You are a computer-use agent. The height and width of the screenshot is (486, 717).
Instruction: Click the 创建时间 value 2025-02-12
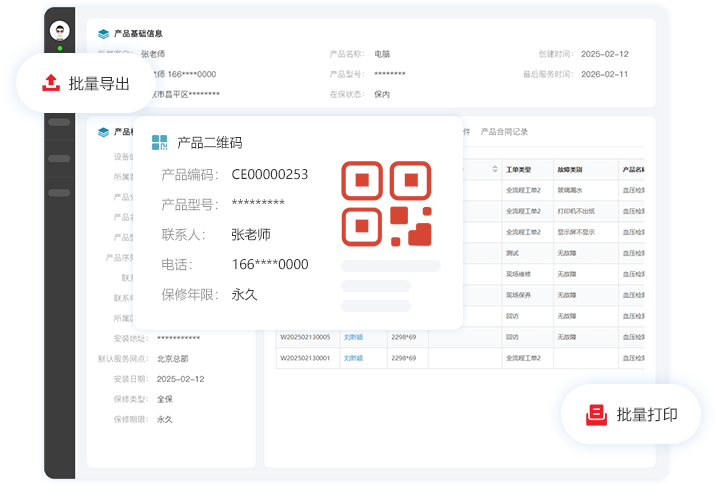point(605,54)
